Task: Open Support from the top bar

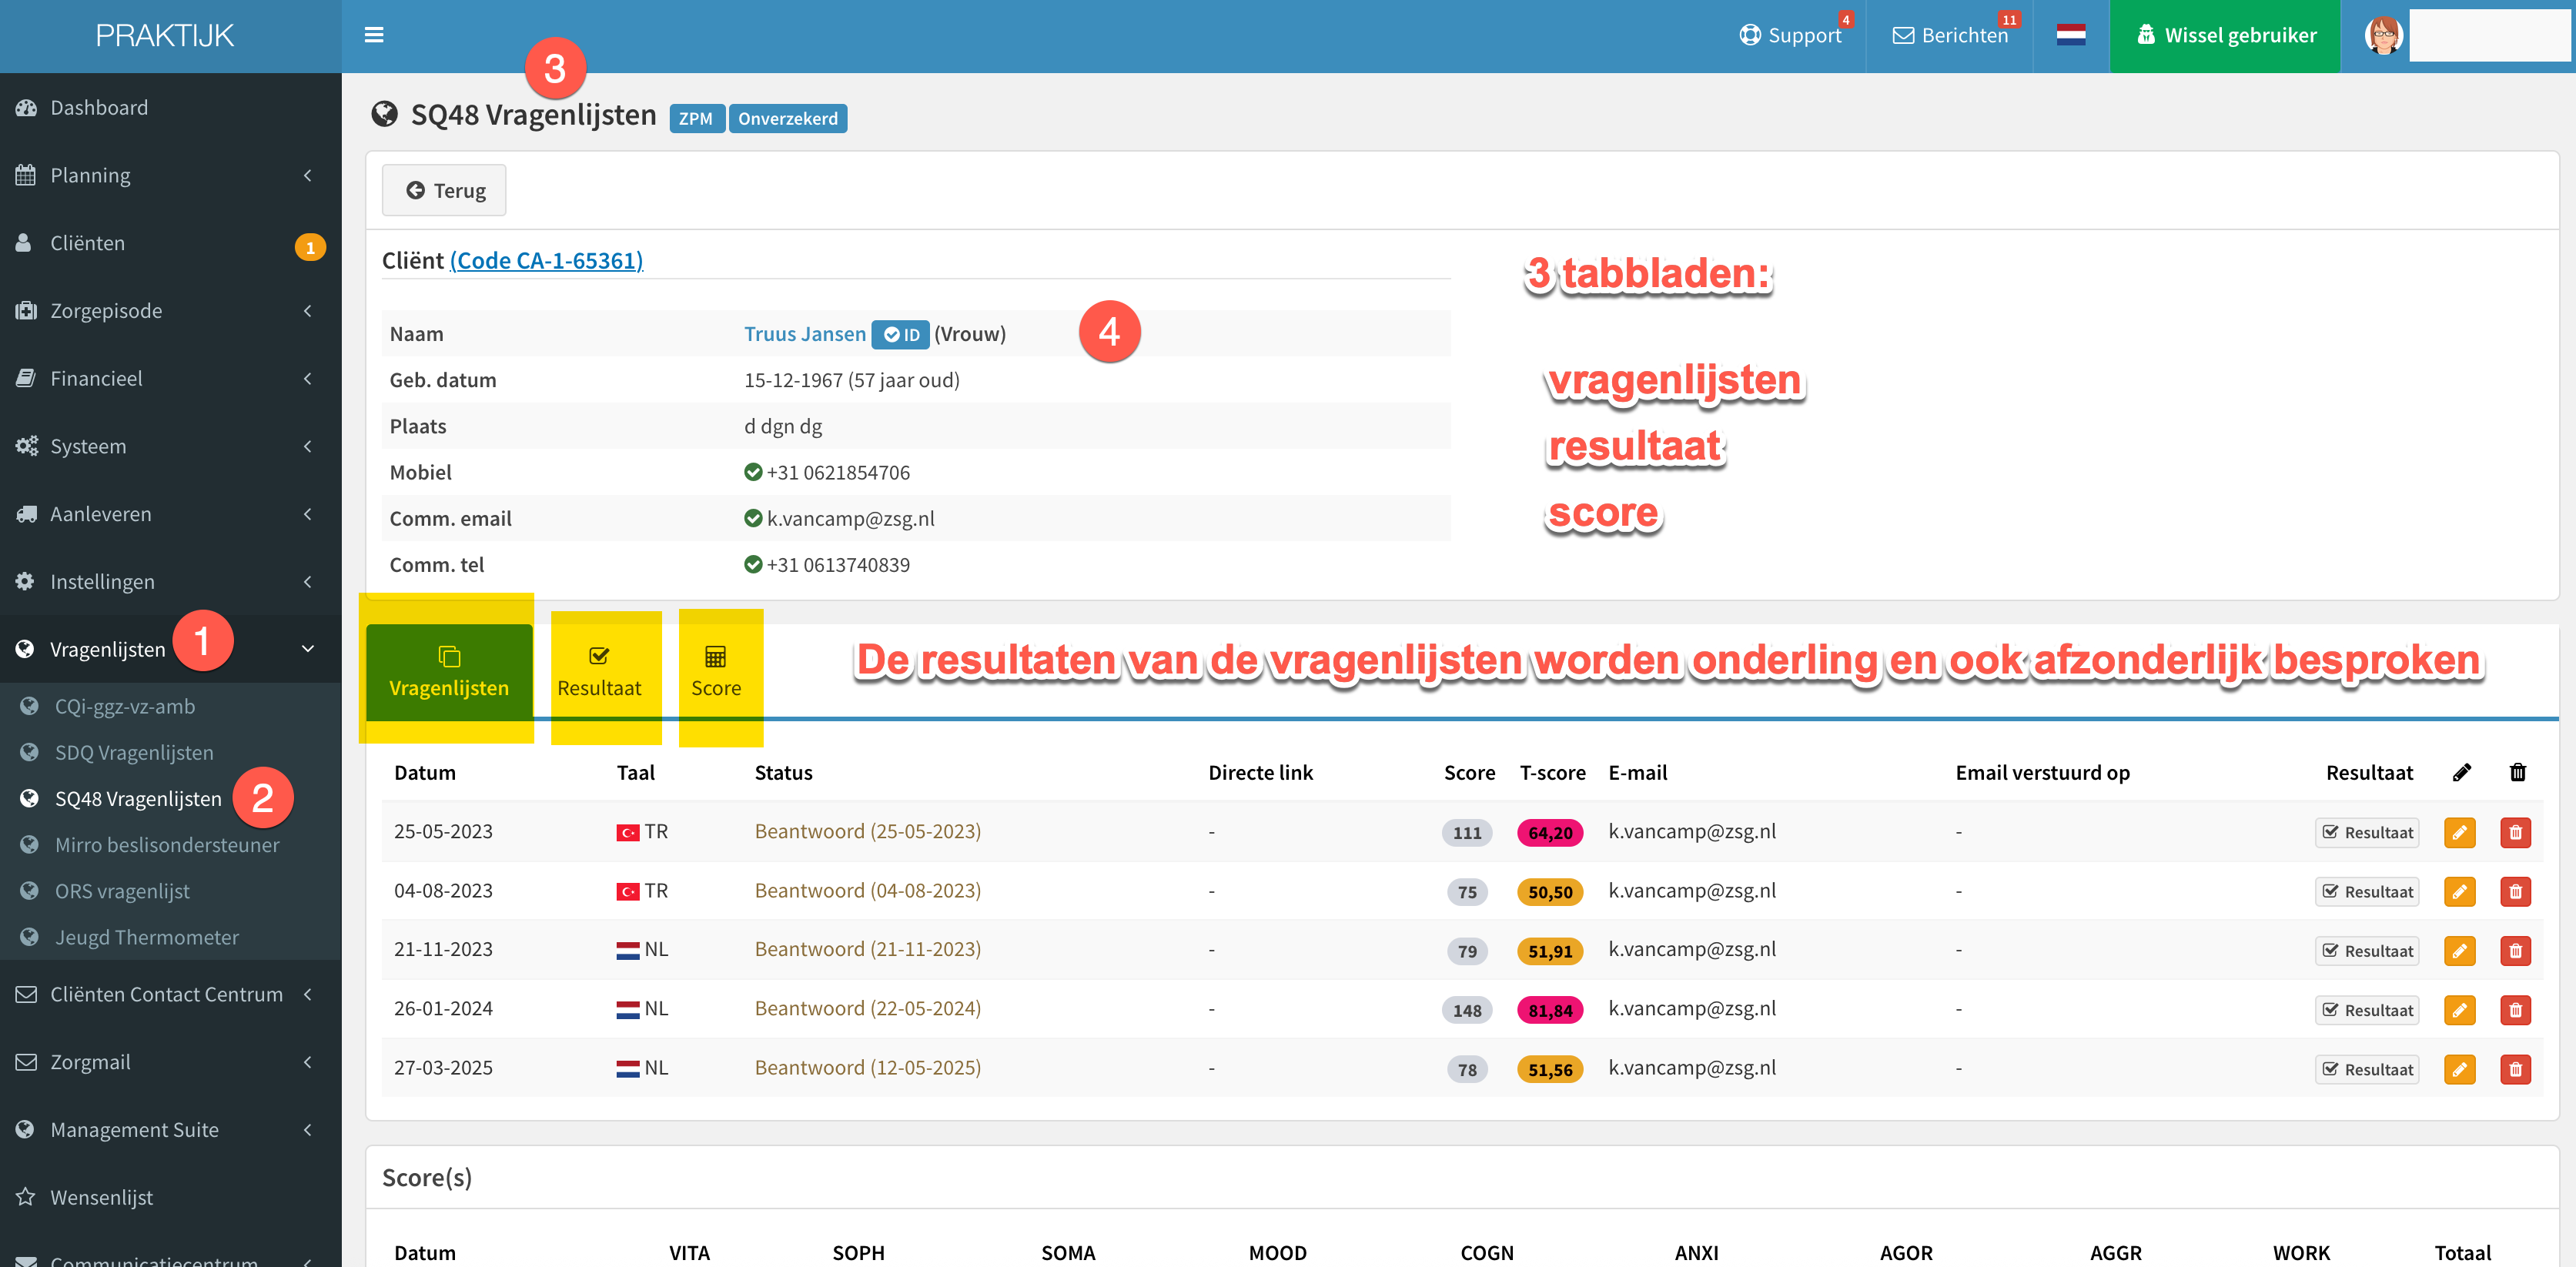Action: (x=1791, y=35)
